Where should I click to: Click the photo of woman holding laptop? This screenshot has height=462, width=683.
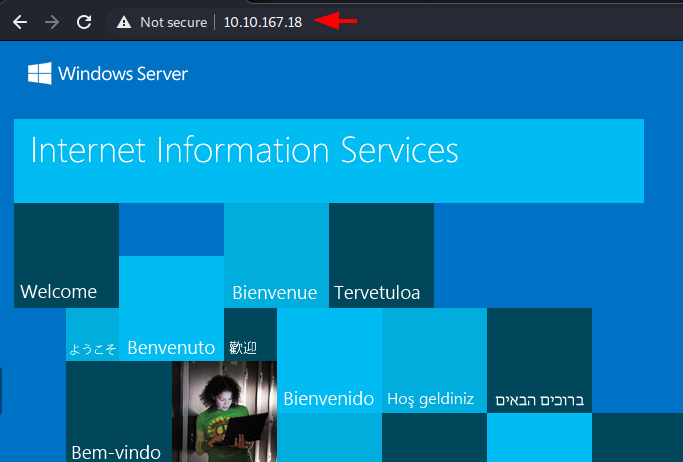[x=224, y=411]
